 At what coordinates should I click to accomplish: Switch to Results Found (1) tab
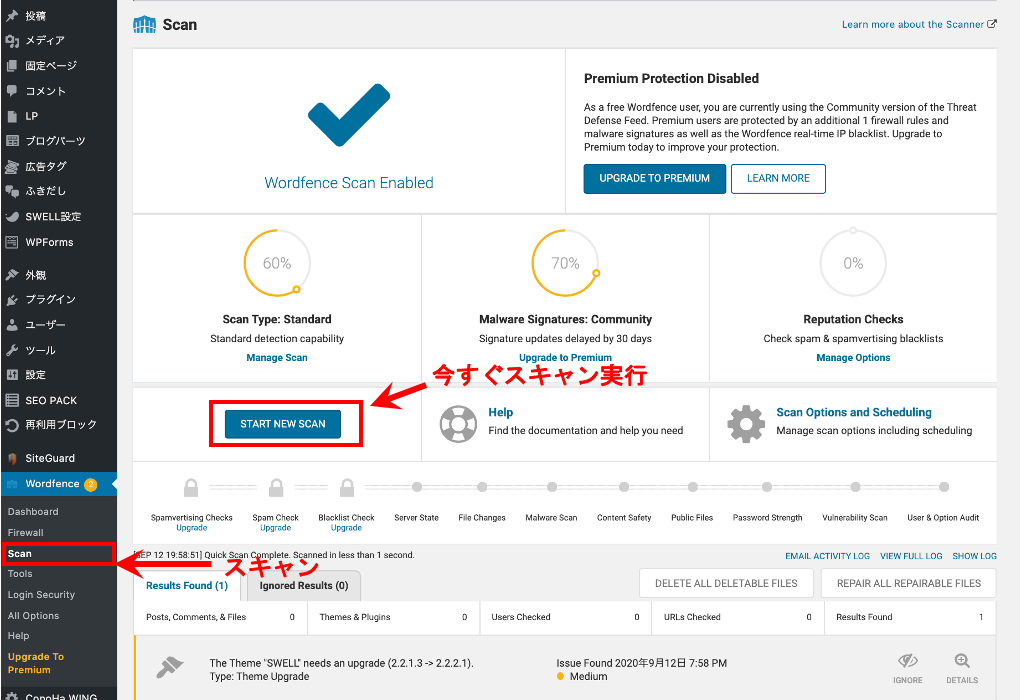tap(187, 586)
